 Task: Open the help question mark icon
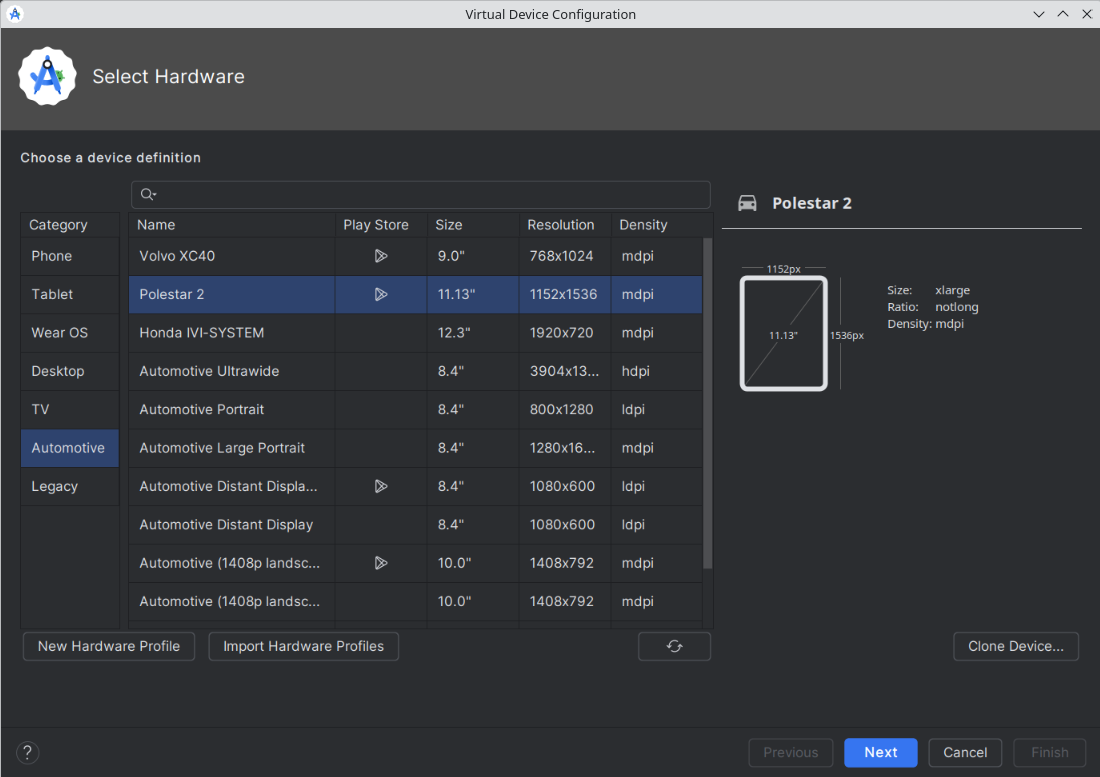pyautogui.click(x=27, y=752)
